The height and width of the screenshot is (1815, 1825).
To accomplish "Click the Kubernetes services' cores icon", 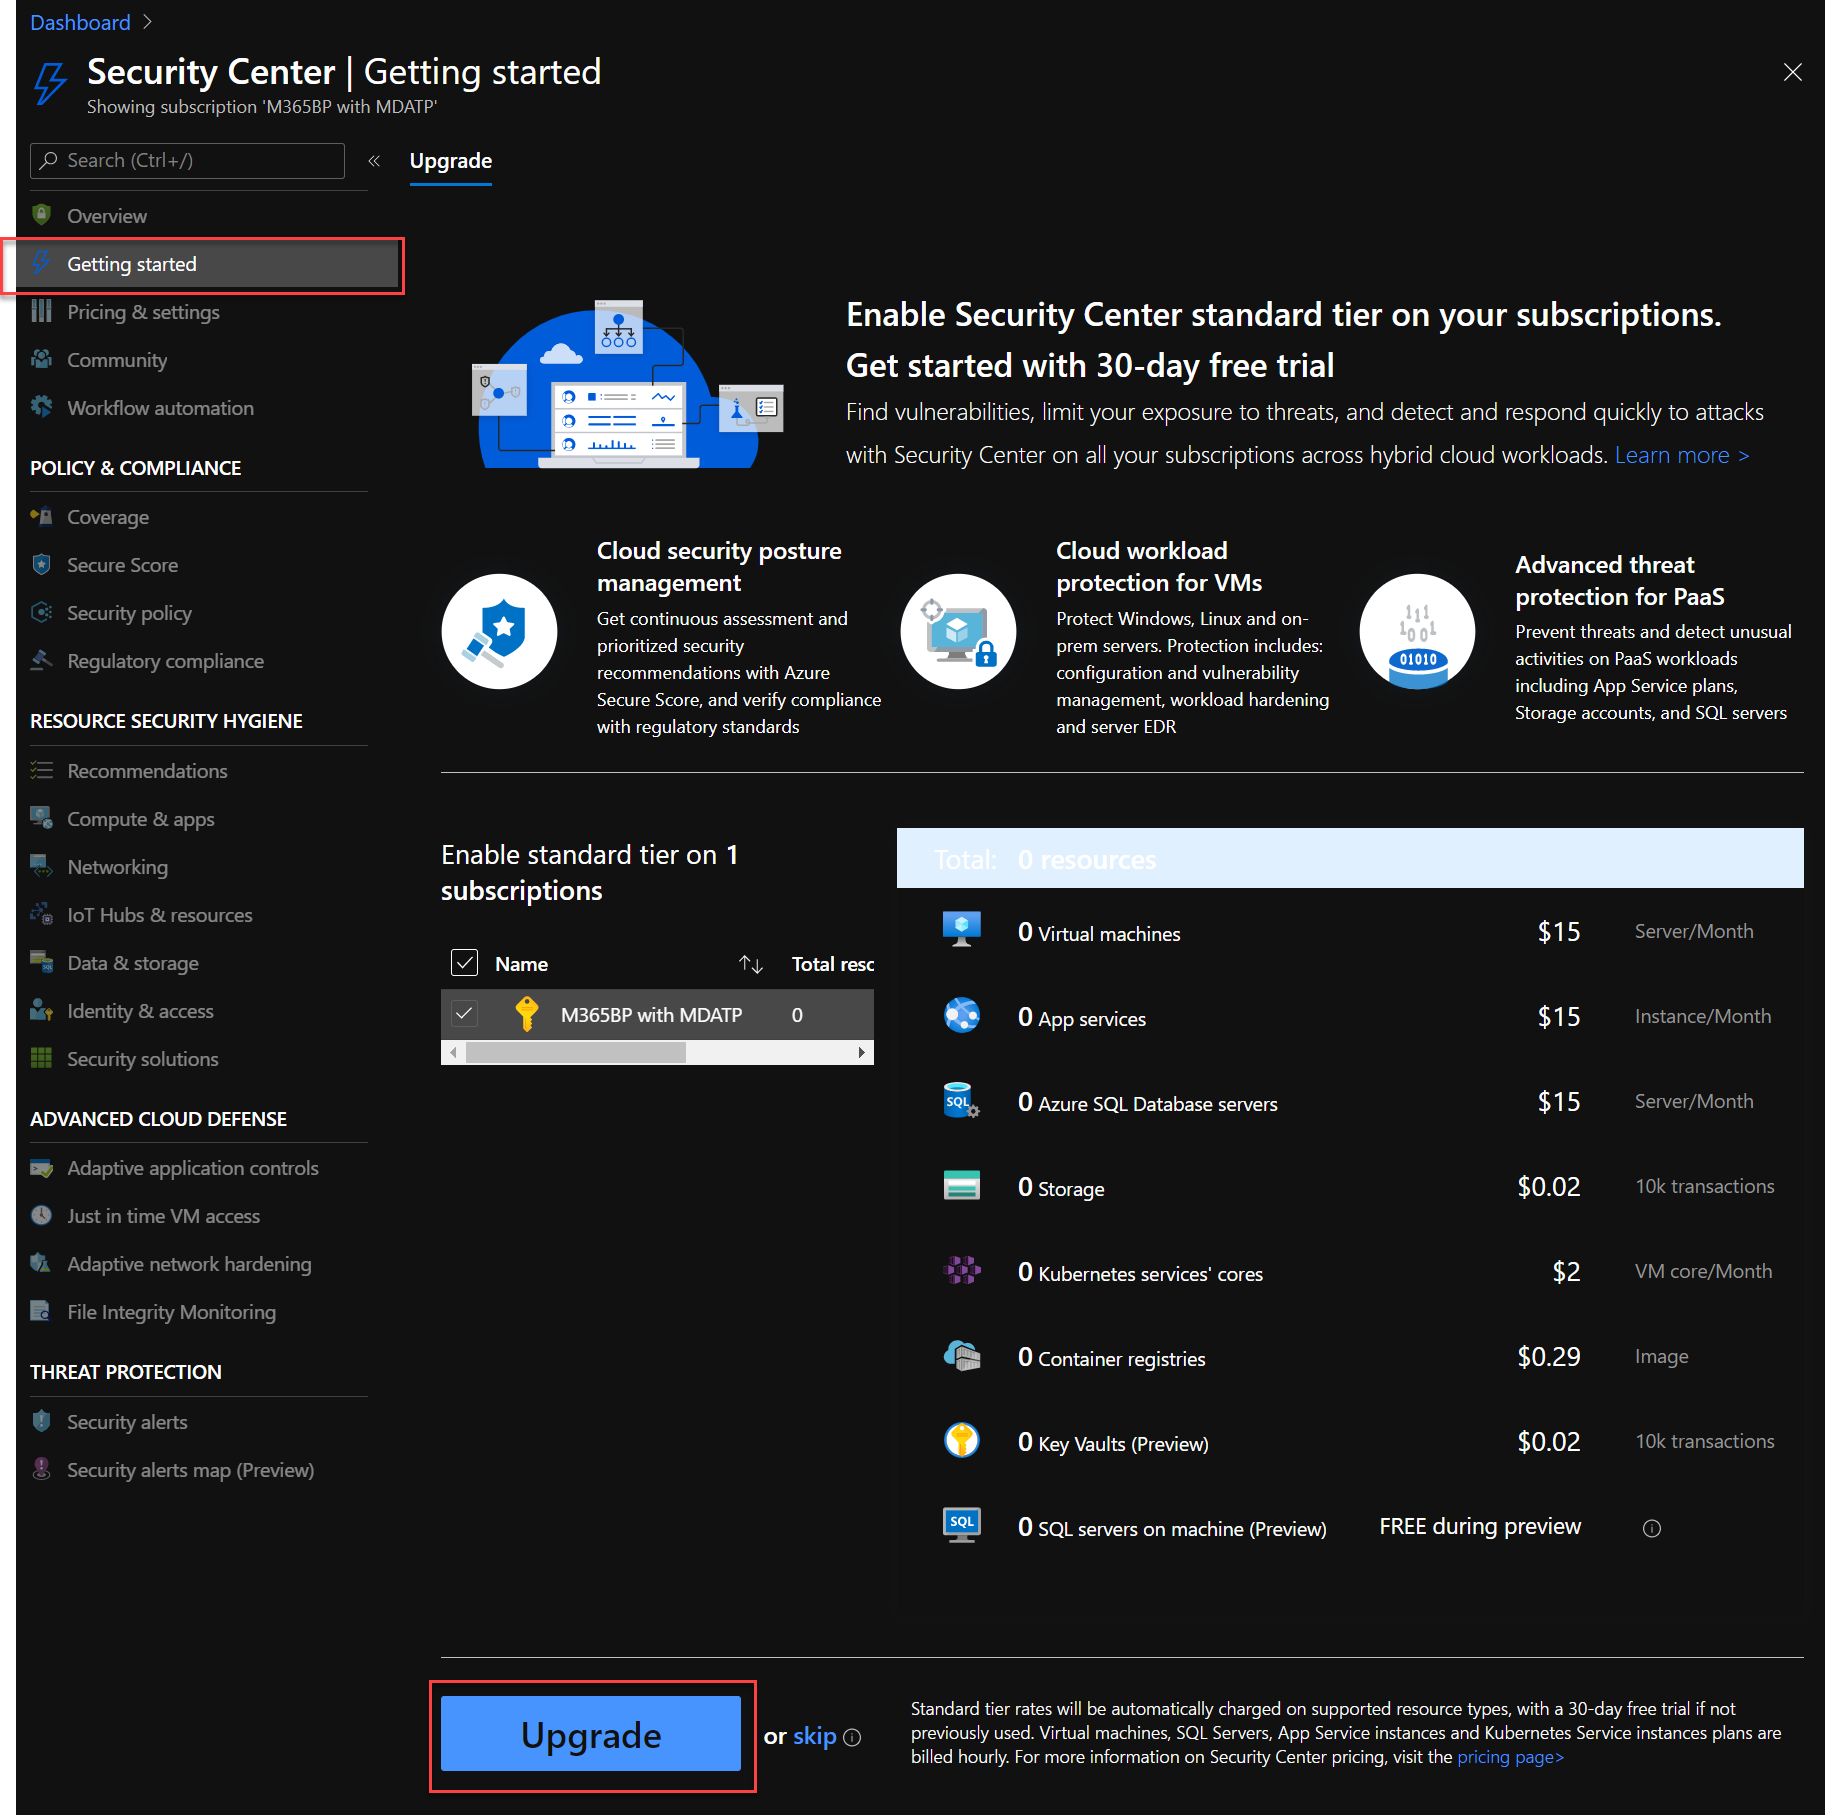I will (962, 1270).
